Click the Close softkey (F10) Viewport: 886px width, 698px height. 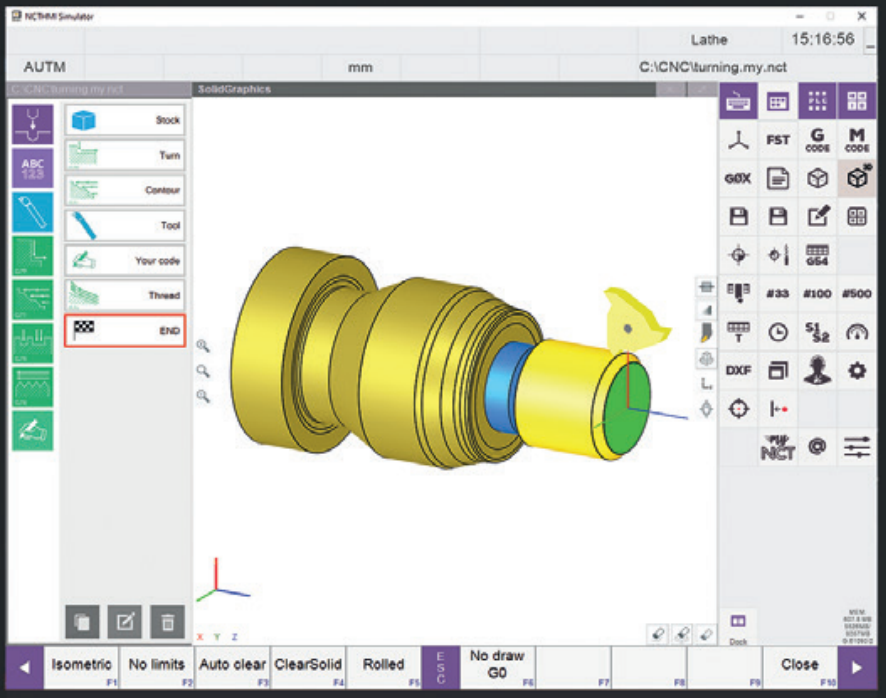800,667
